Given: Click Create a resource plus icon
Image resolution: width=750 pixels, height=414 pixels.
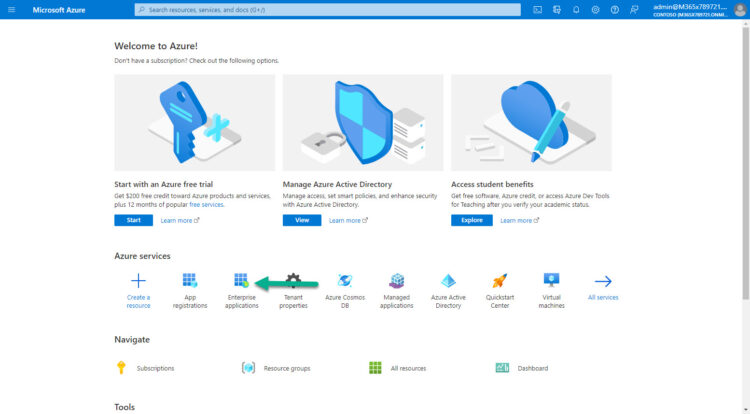Looking at the screenshot, I should coord(138,281).
